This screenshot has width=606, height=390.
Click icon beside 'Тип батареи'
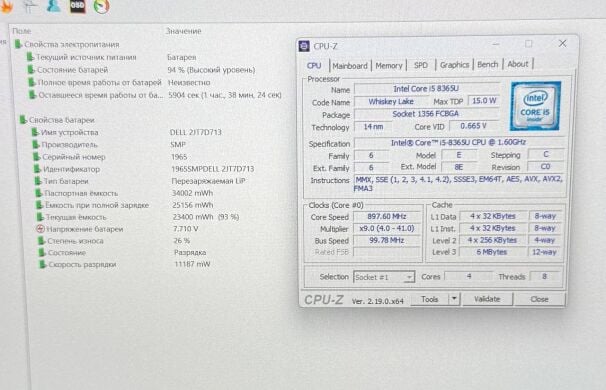point(38,181)
